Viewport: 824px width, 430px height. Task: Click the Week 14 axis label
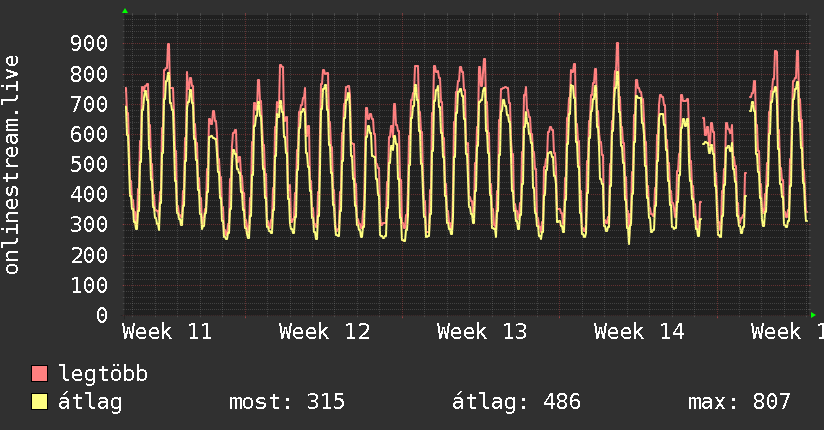[639, 332]
